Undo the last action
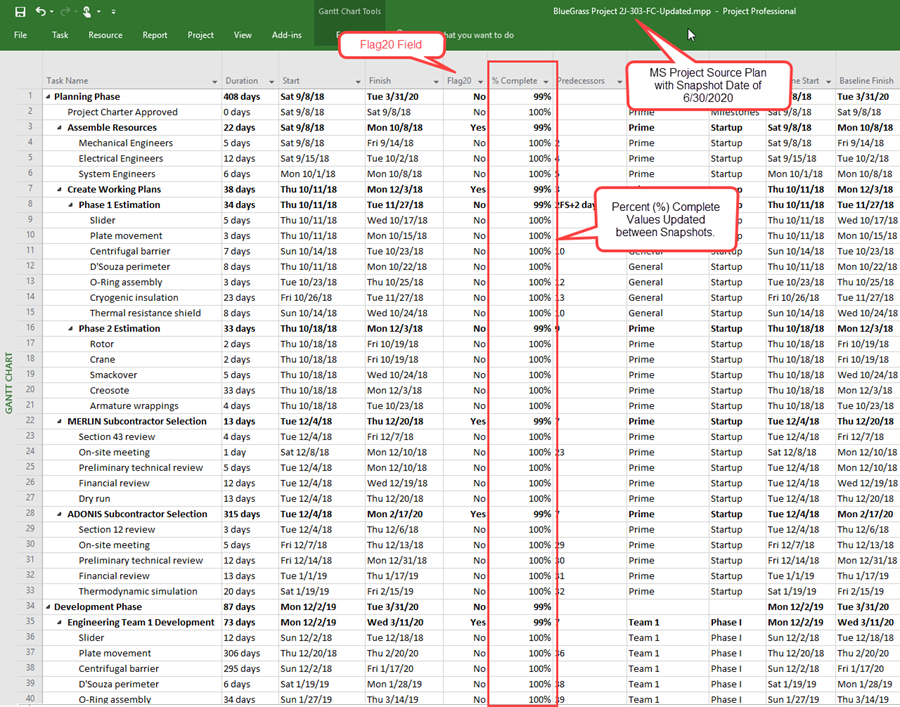Screen dimensions: 900x707 coord(39,11)
